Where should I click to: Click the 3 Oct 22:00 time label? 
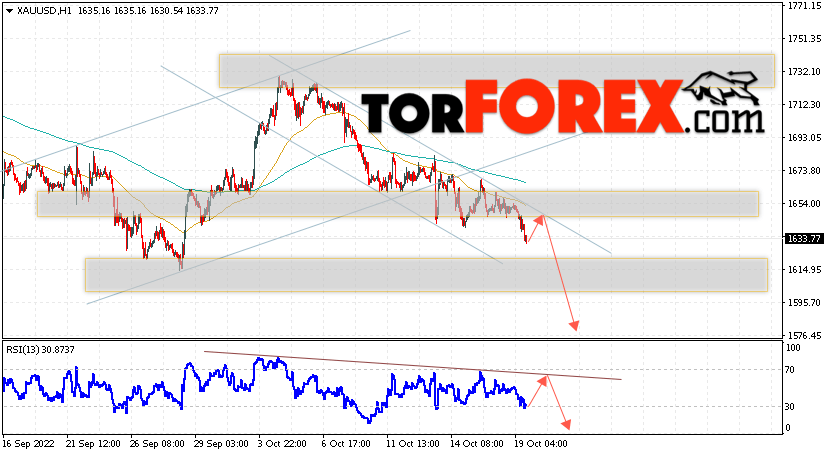click(282, 444)
